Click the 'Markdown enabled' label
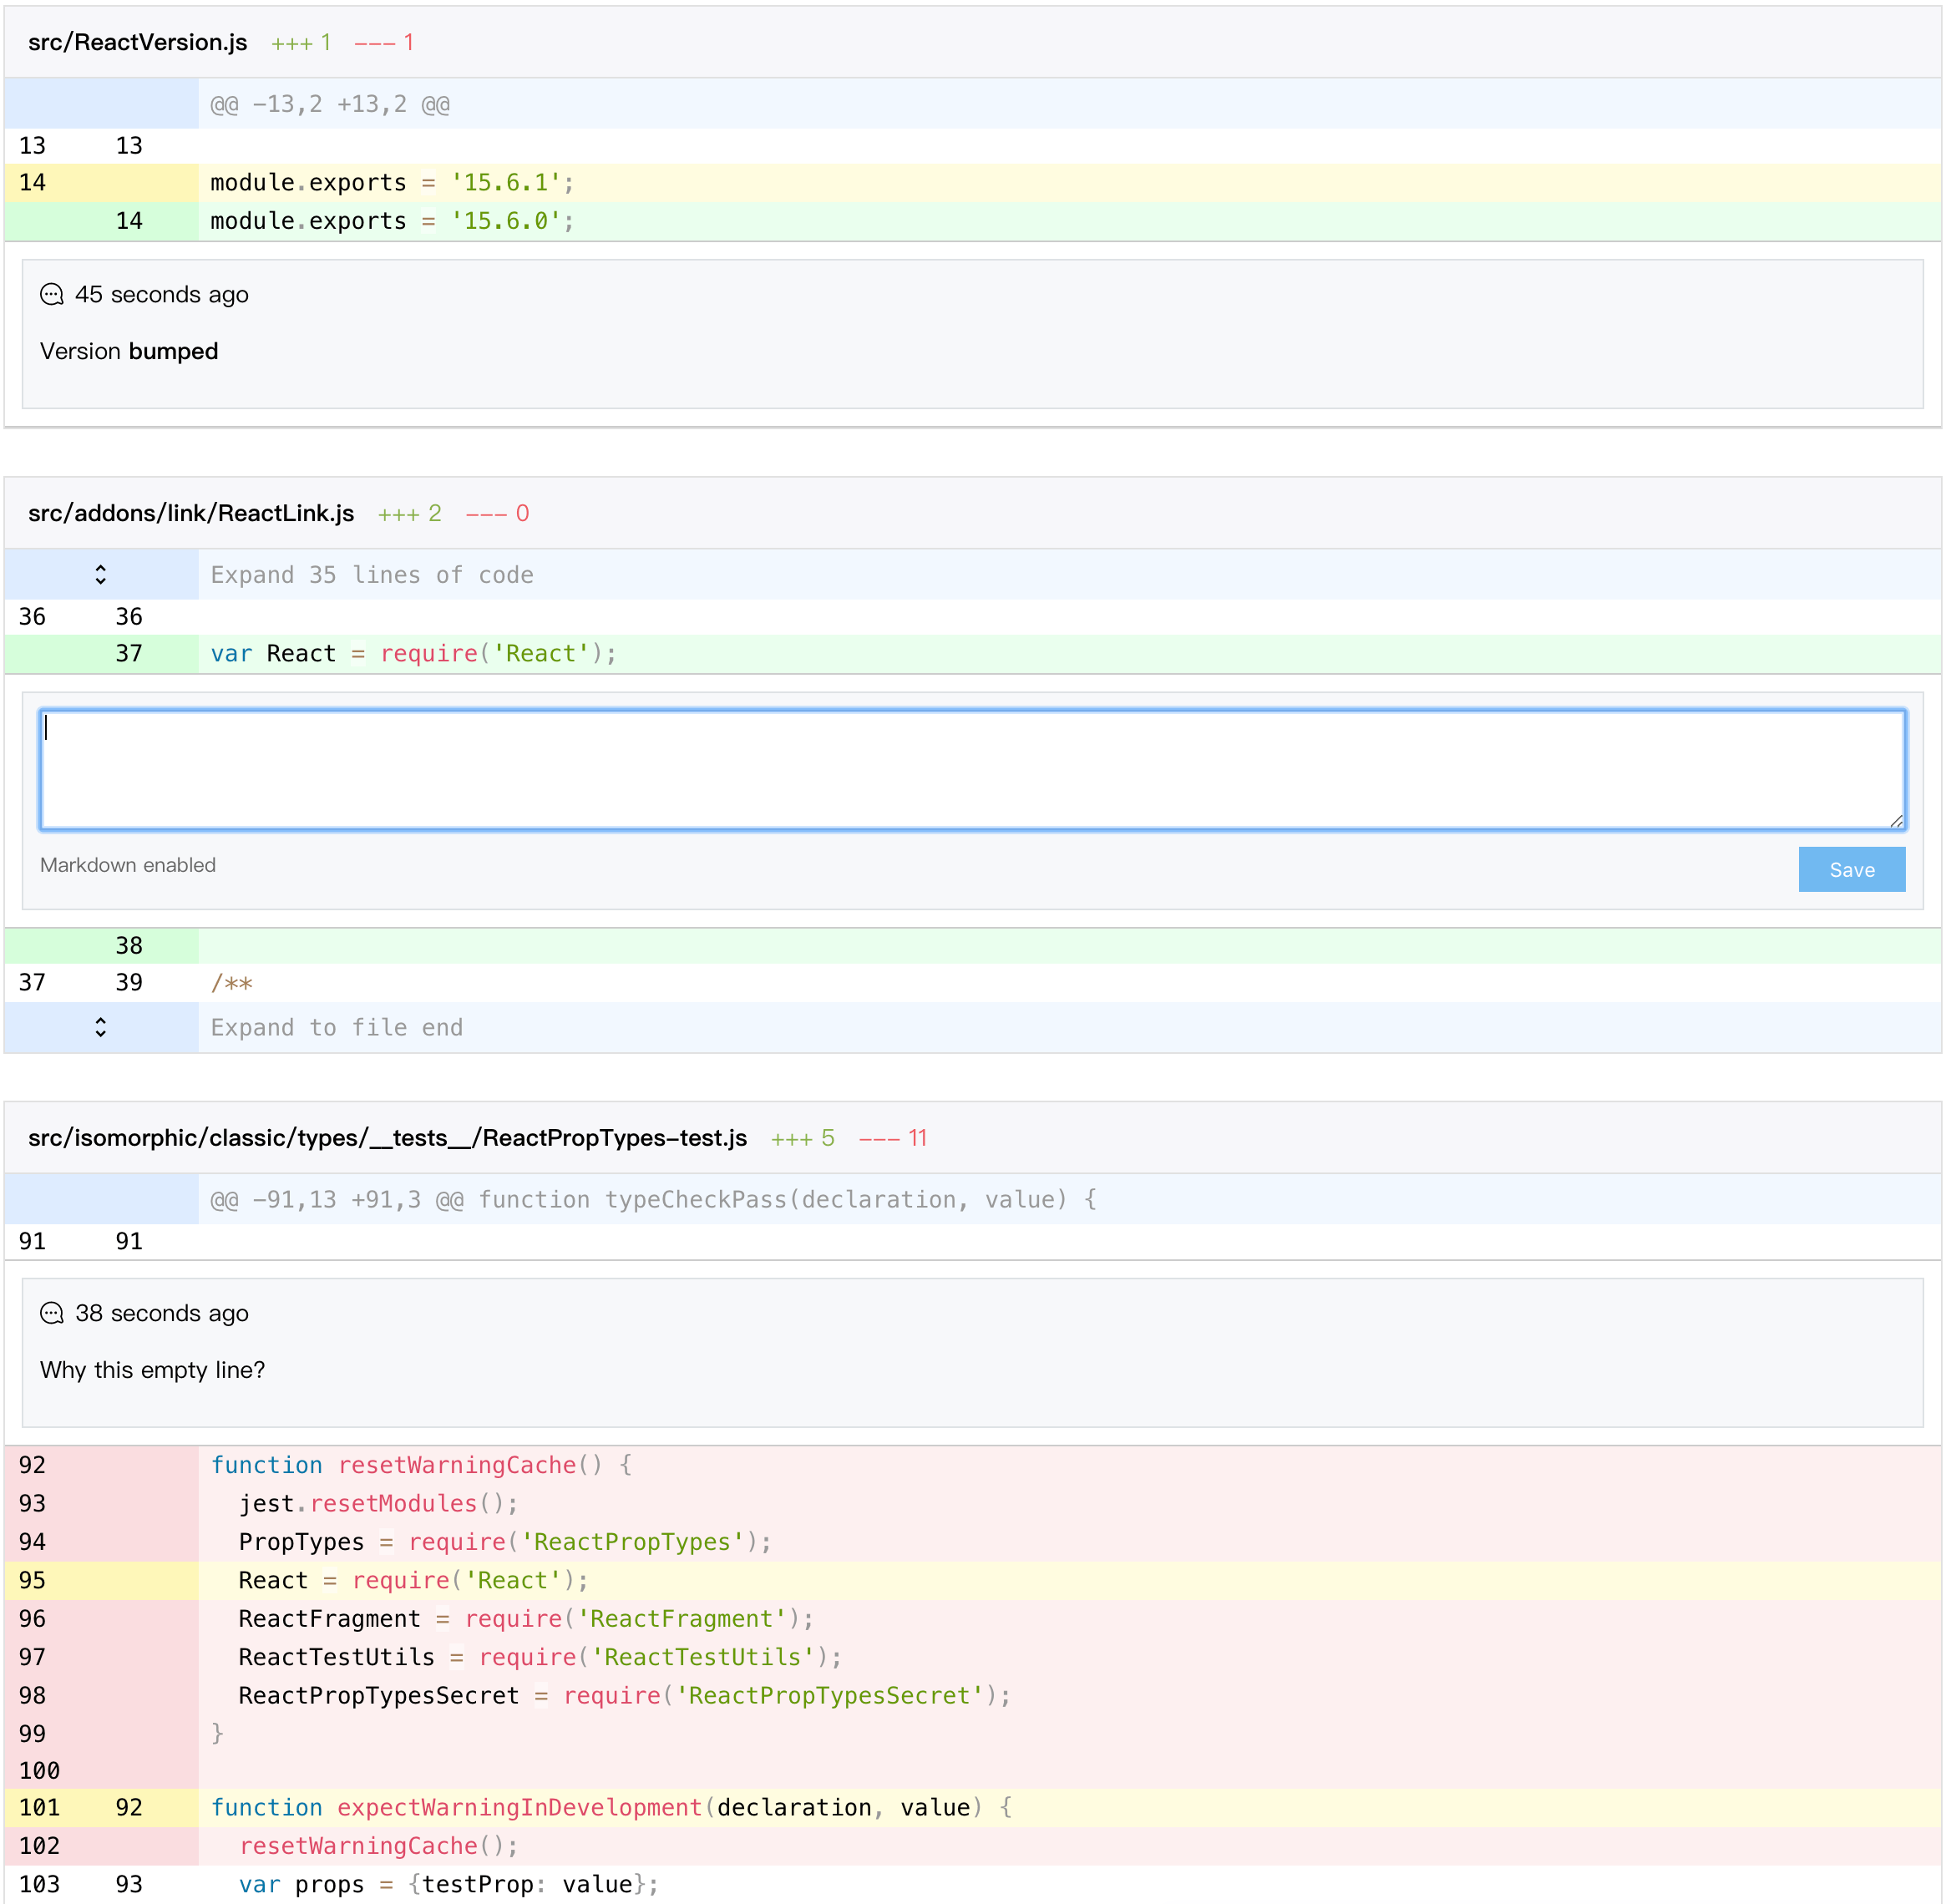 [x=128, y=865]
